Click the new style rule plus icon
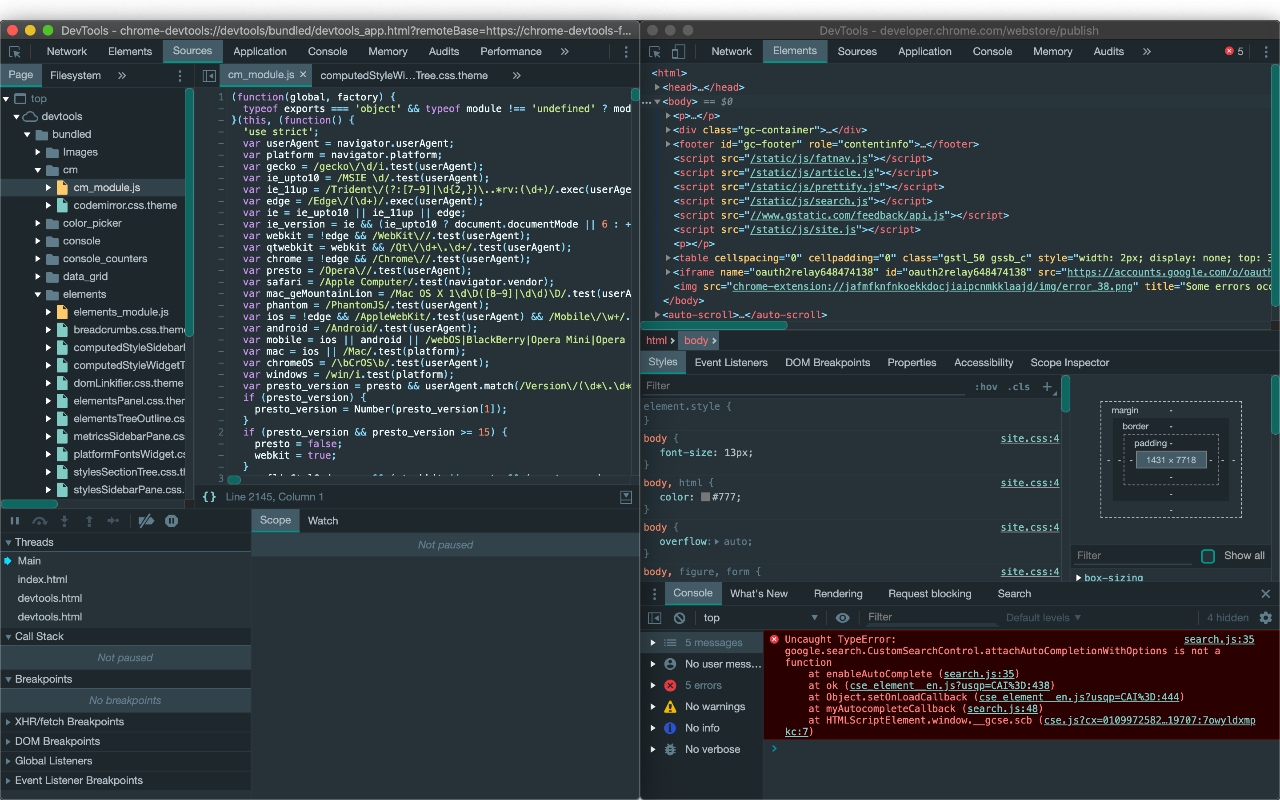This screenshot has width=1280, height=800. point(1047,385)
